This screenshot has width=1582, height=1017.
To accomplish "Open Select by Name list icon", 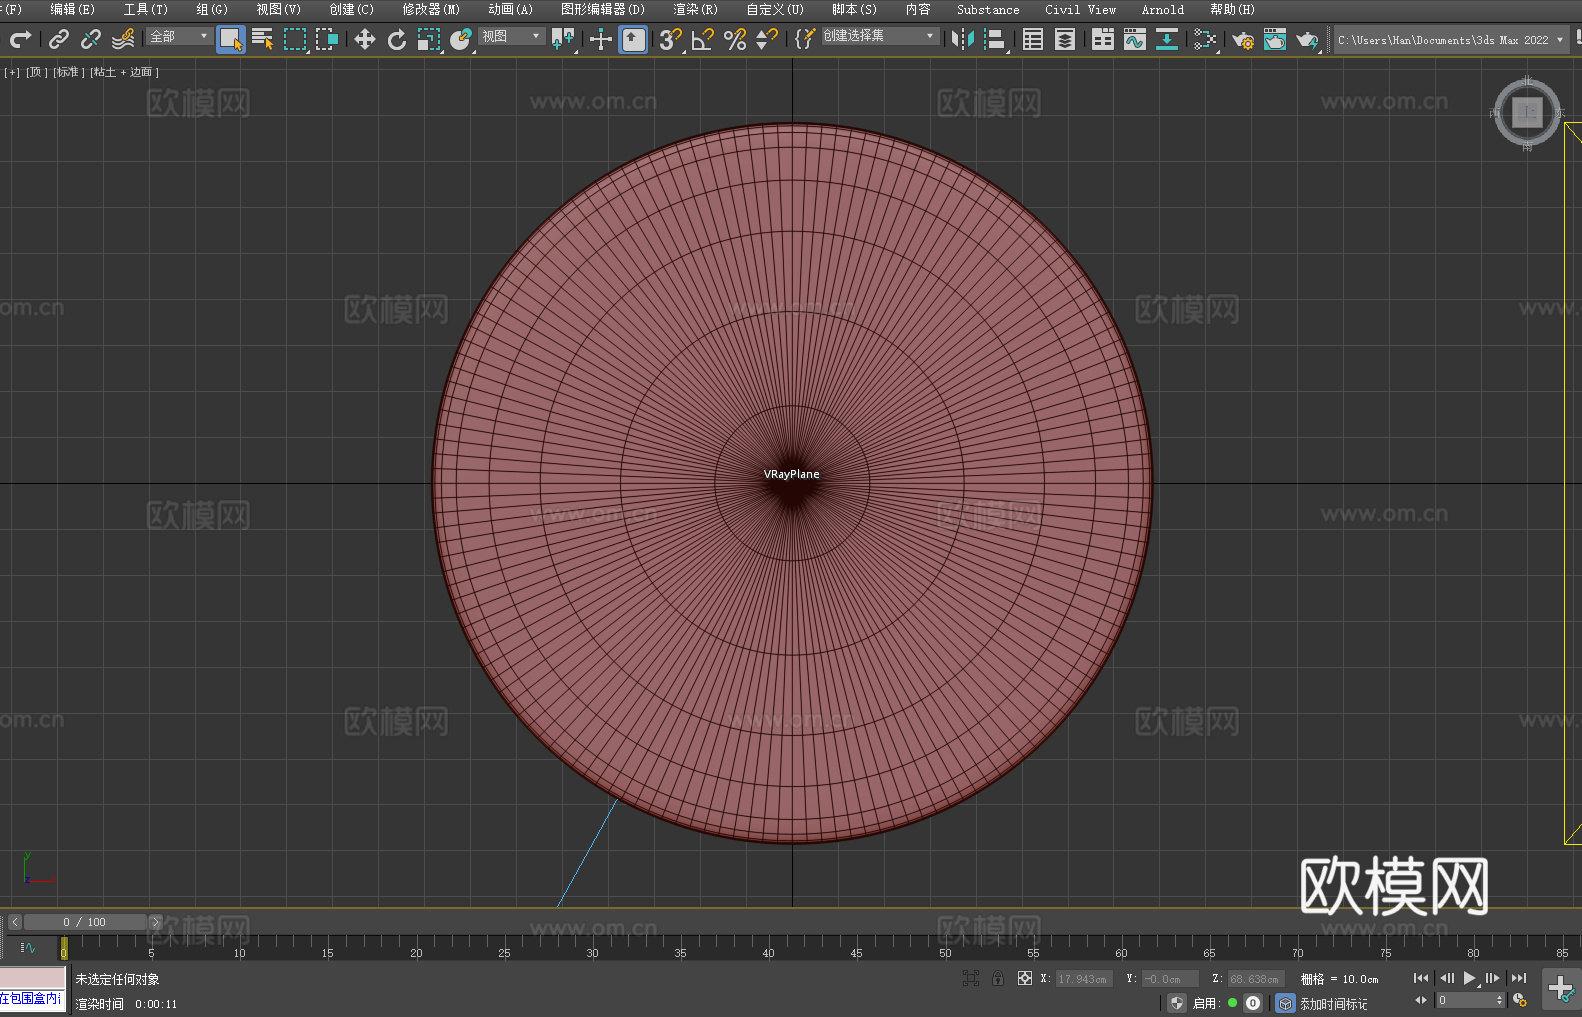I will point(263,39).
